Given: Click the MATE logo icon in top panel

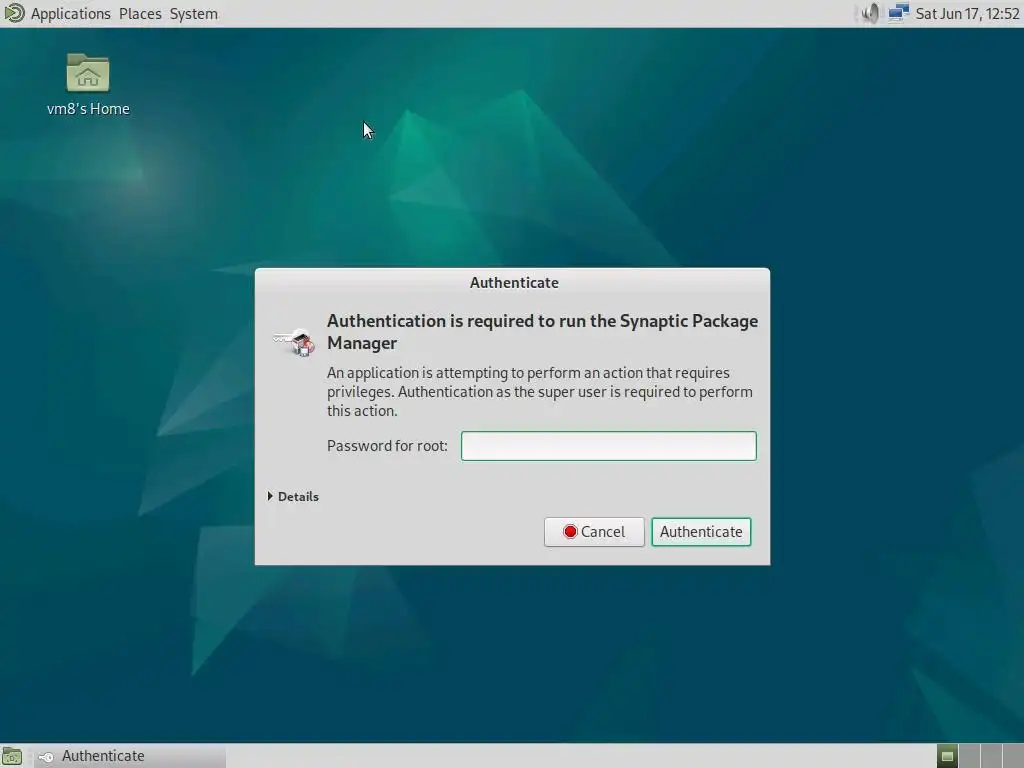Looking at the screenshot, I should tap(14, 13).
